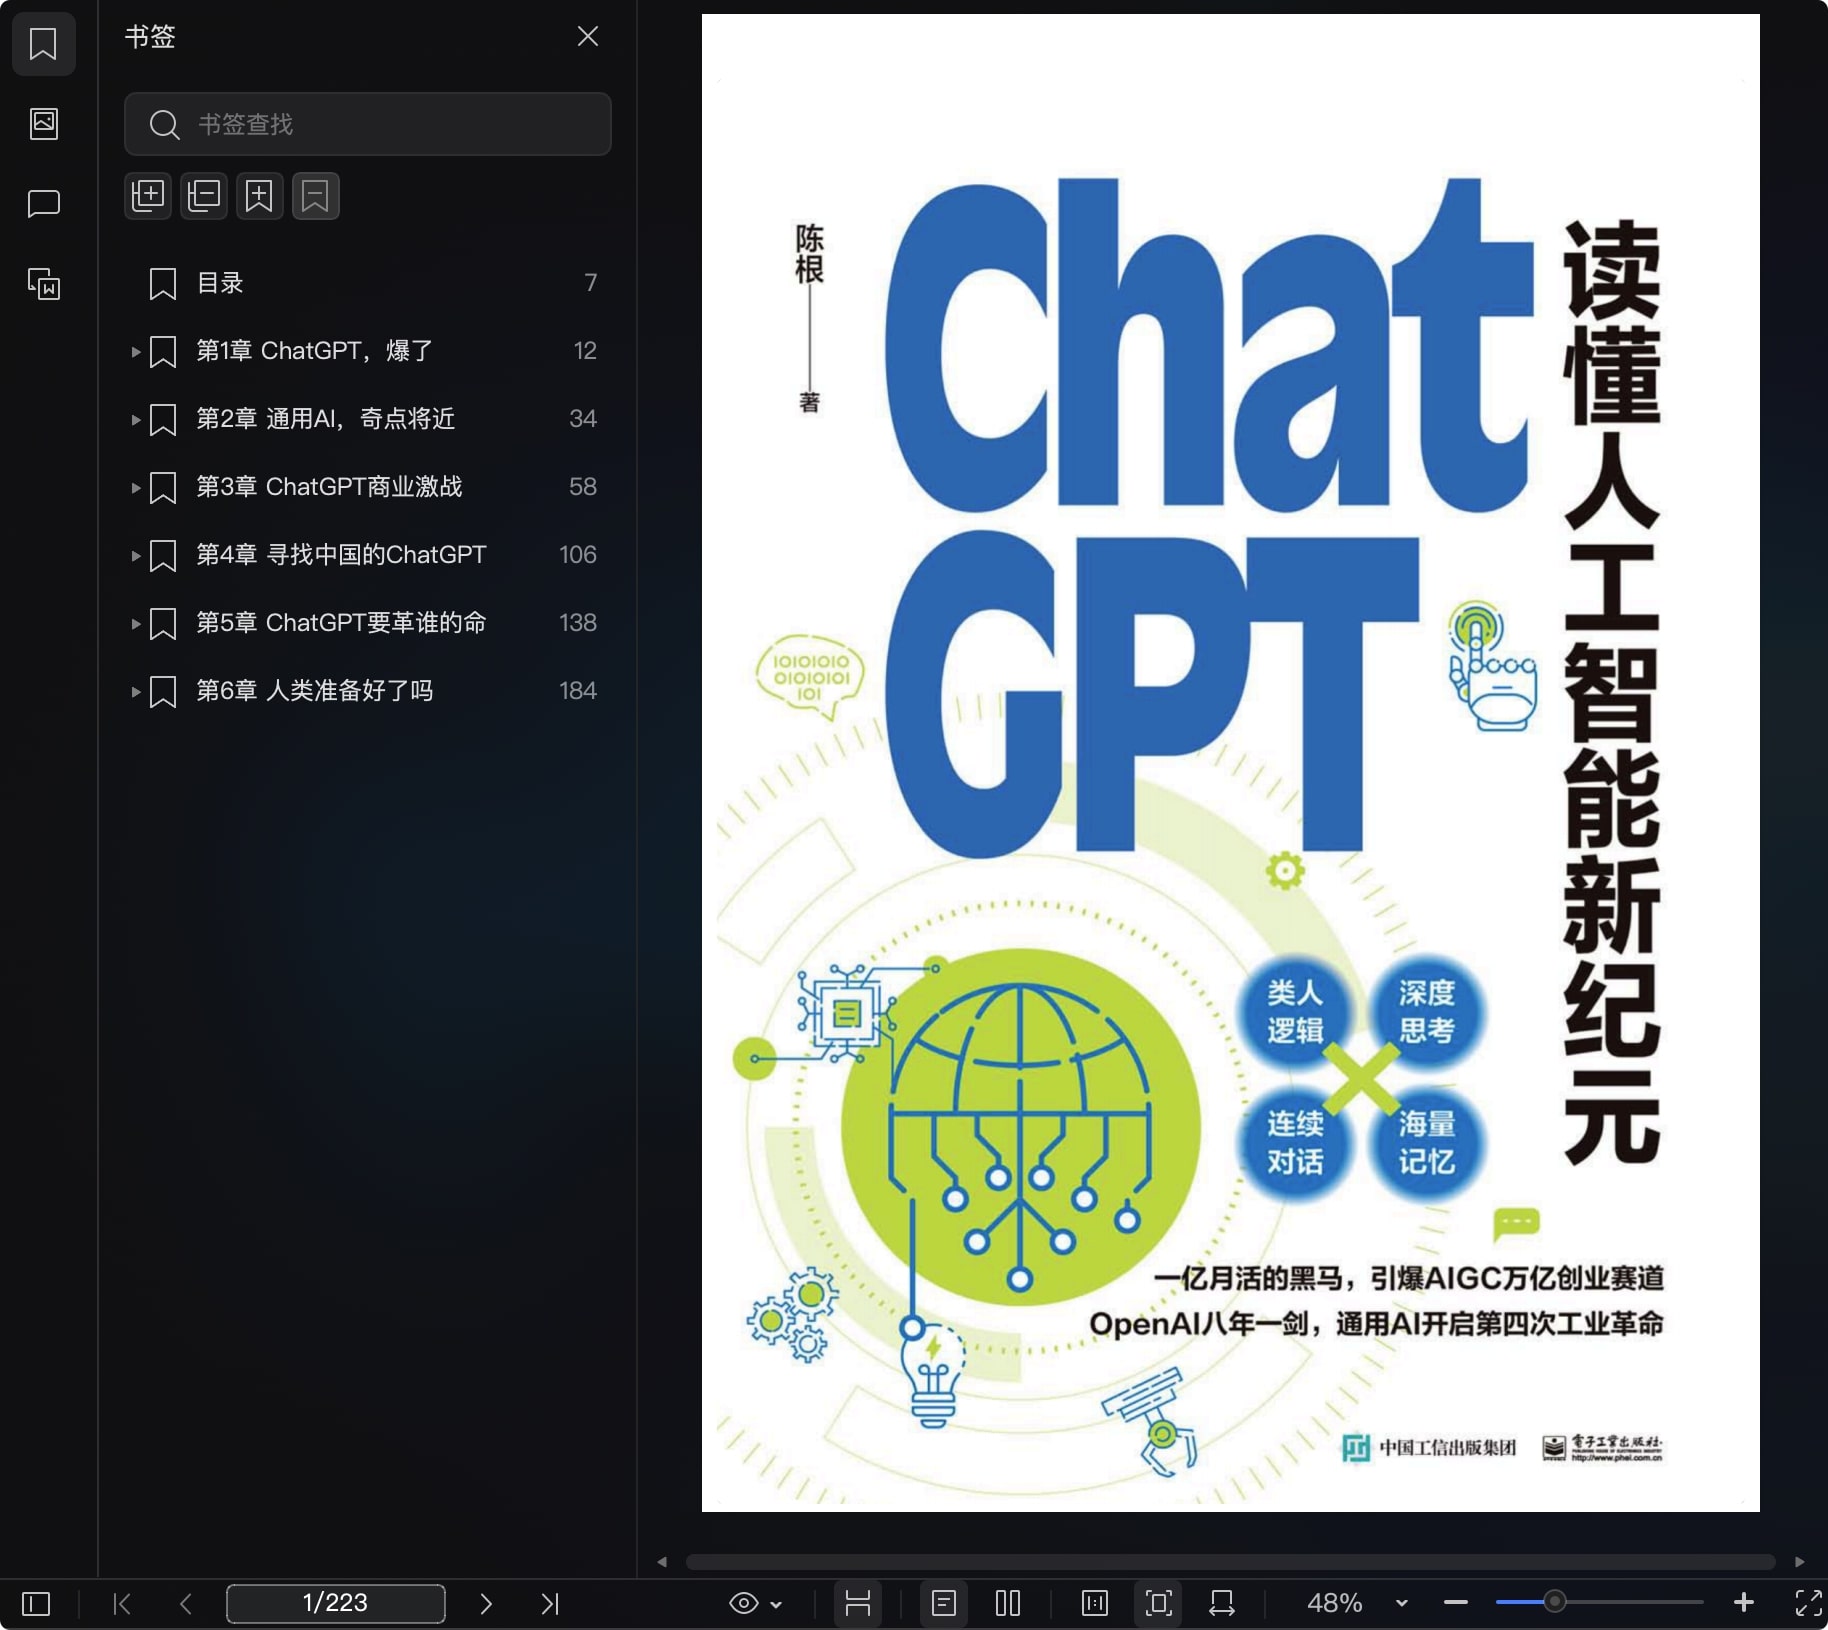
Task: Focus the 书签查找 search field
Action: pyautogui.click(x=367, y=124)
